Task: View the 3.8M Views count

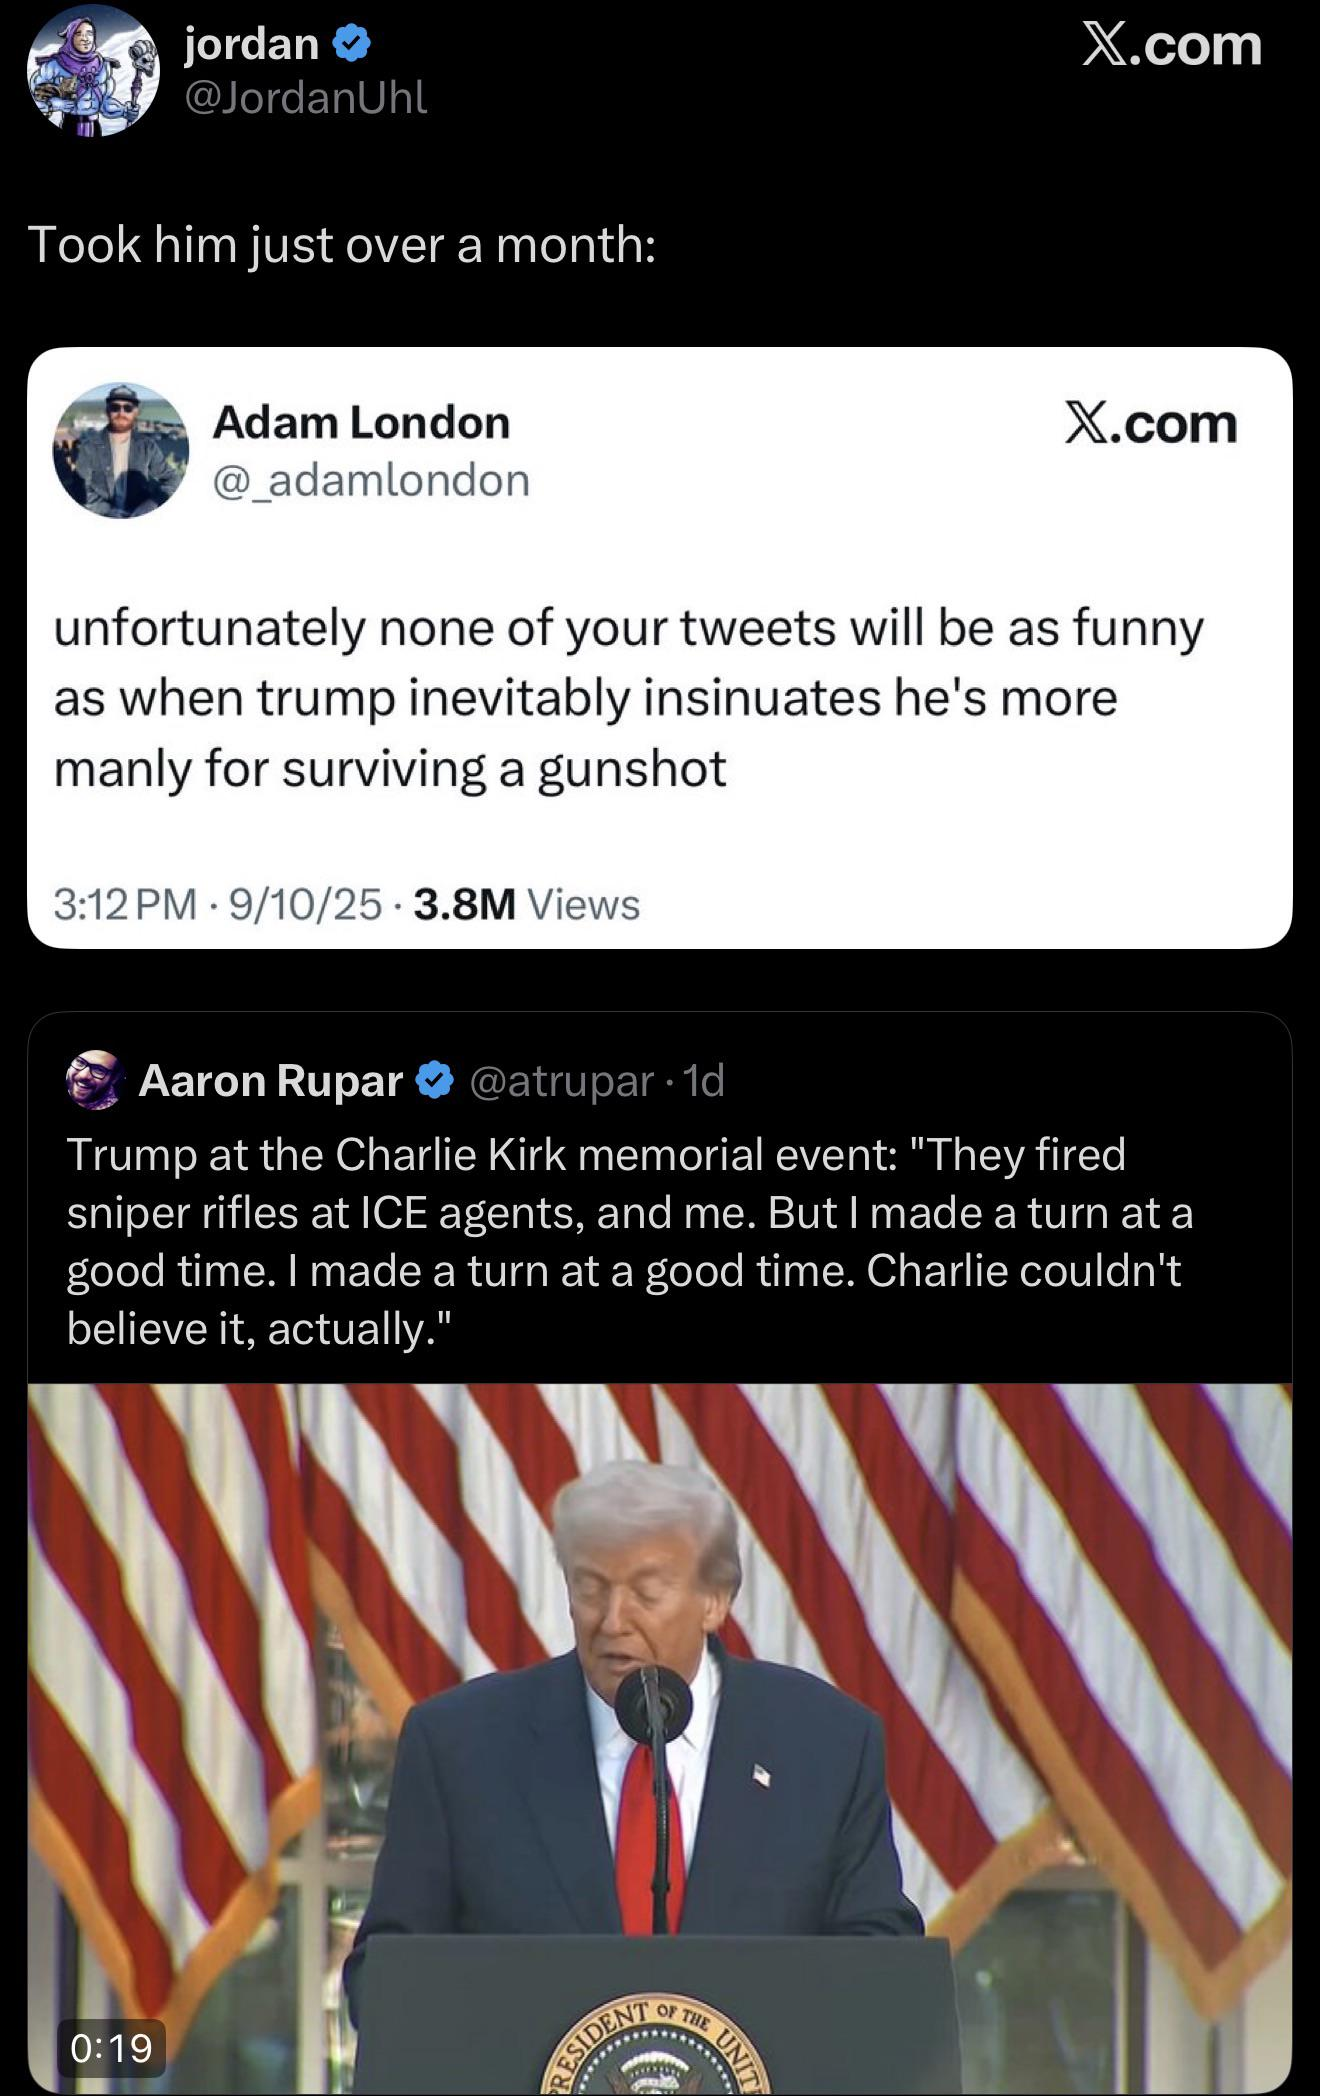Action: 526,904
